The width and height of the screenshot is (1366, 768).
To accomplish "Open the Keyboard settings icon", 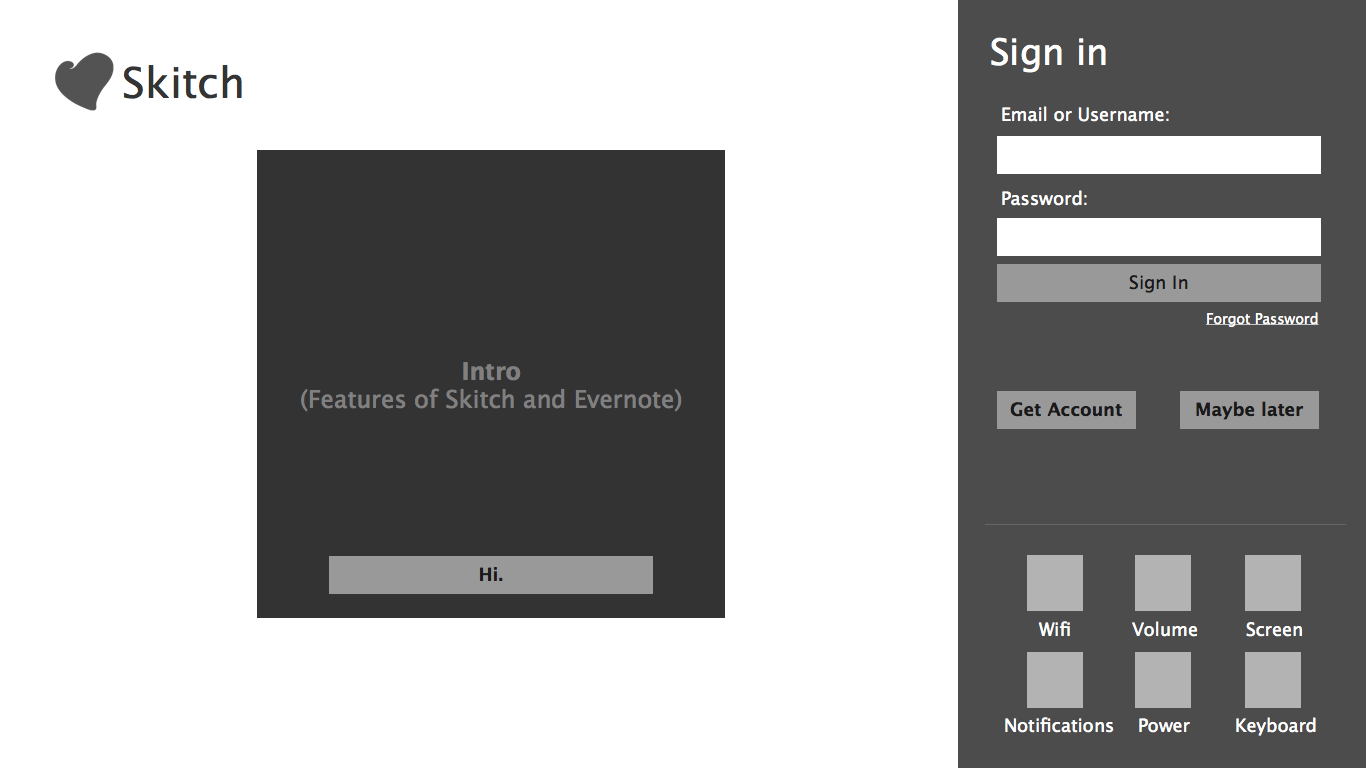I will 1273,680.
